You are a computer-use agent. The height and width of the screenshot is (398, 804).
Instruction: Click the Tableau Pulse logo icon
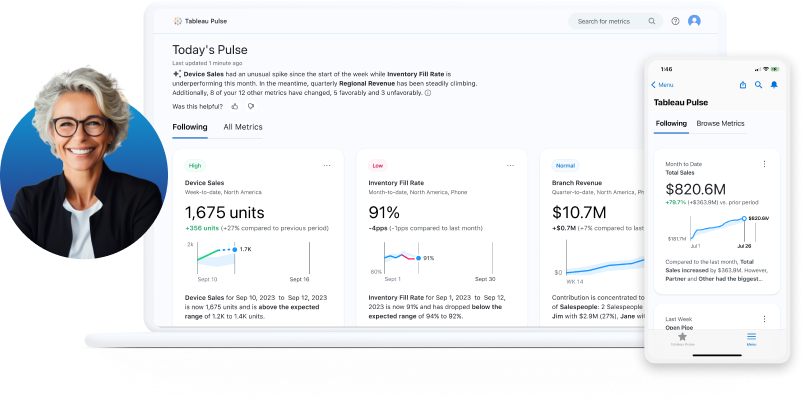pyautogui.click(x=177, y=21)
